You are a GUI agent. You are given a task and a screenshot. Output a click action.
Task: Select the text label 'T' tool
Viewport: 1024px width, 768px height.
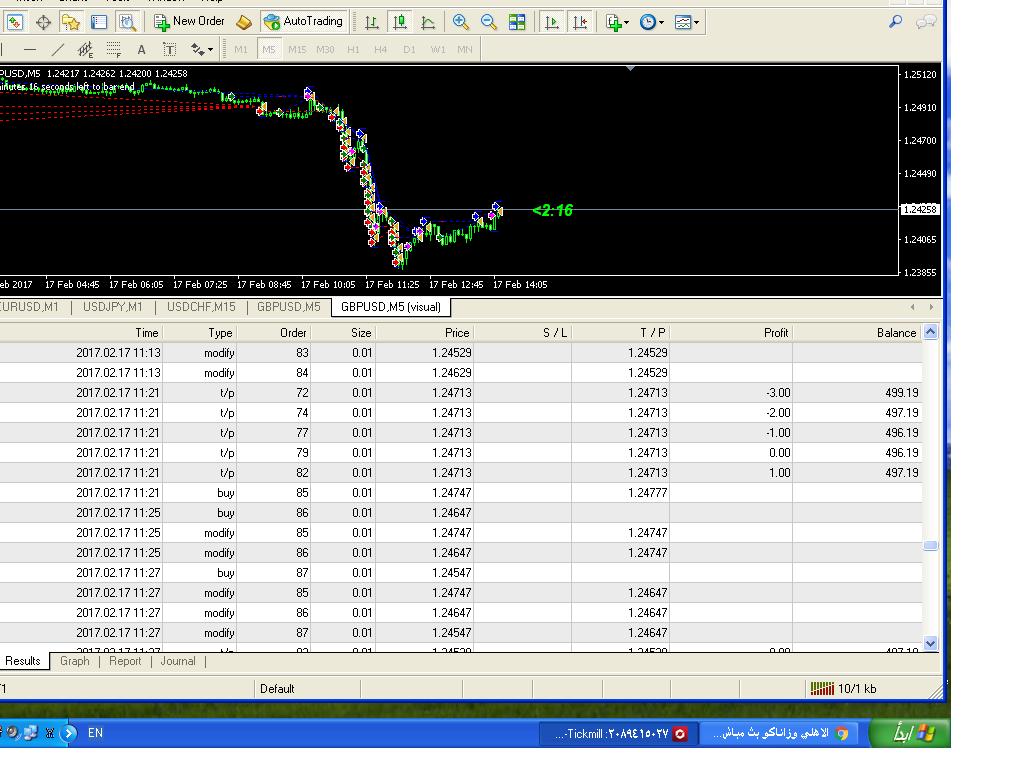(x=169, y=49)
